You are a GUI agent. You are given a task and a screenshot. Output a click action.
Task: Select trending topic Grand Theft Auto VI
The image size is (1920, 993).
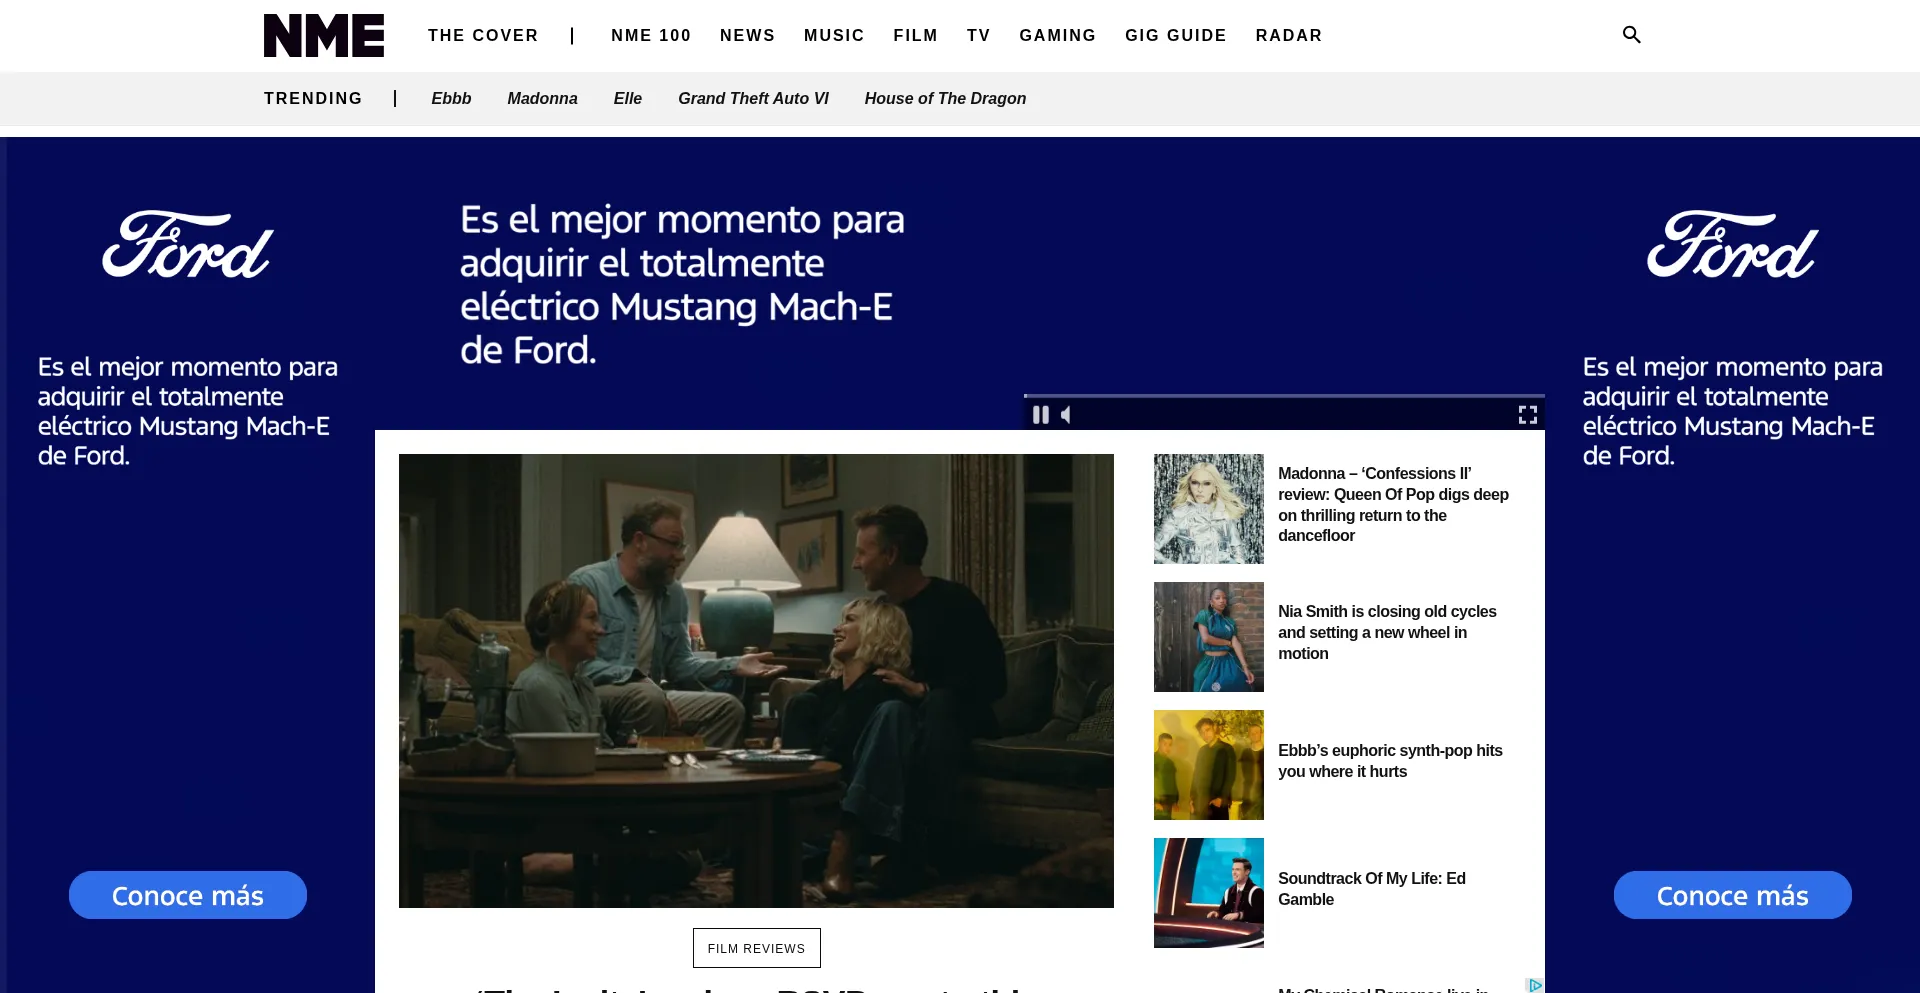point(753,98)
